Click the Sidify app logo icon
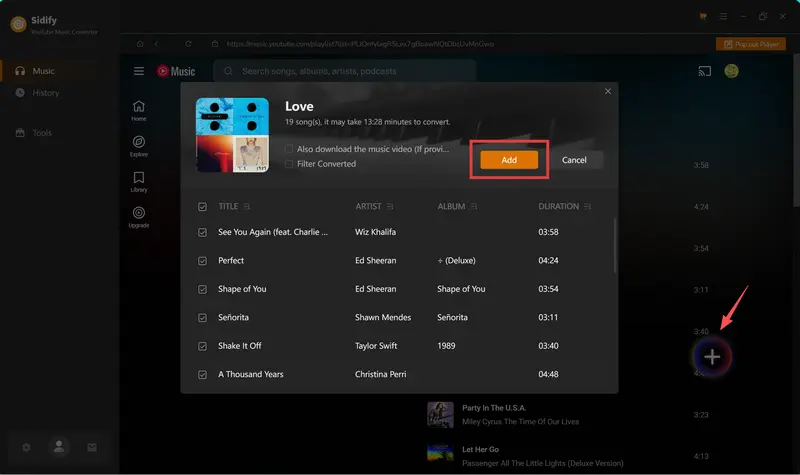800x475 pixels. click(18, 23)
